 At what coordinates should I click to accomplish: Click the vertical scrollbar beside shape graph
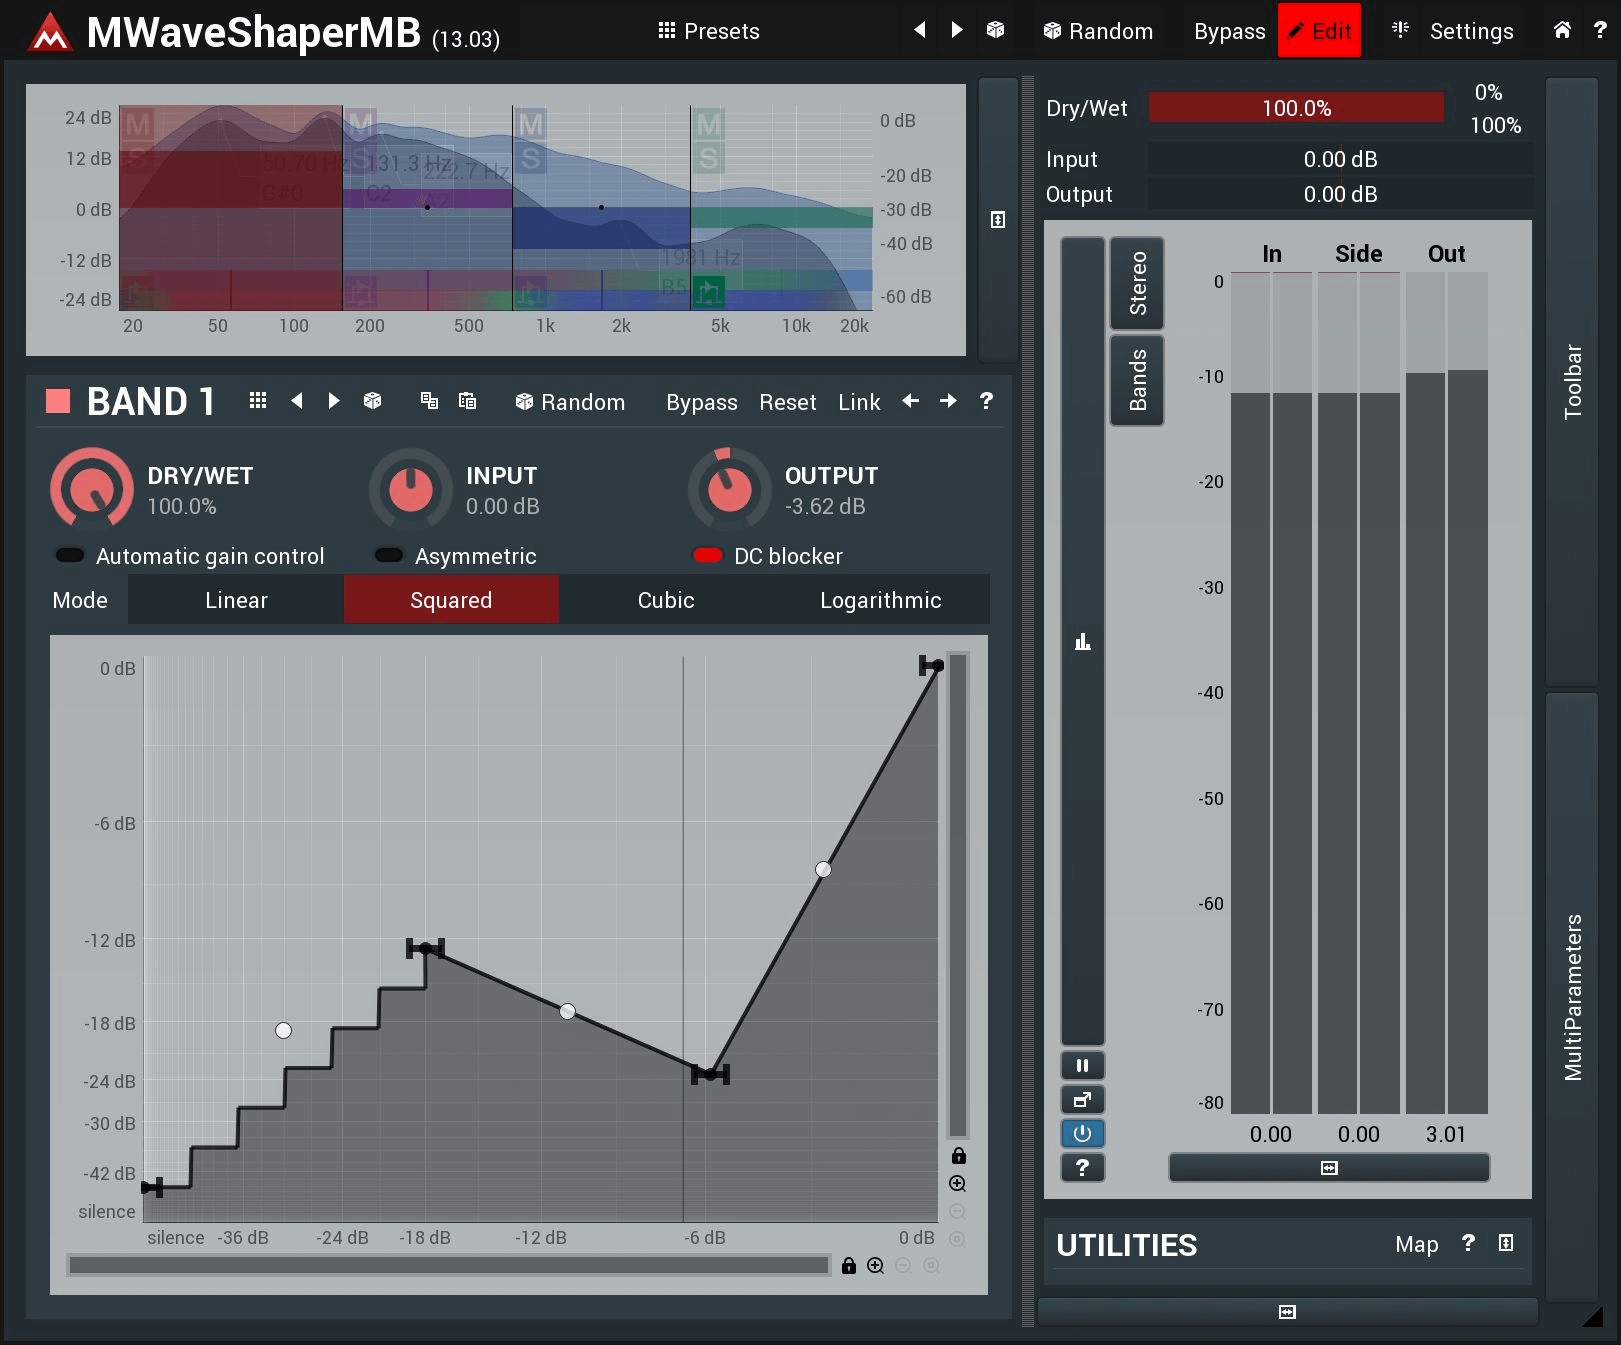958,895
